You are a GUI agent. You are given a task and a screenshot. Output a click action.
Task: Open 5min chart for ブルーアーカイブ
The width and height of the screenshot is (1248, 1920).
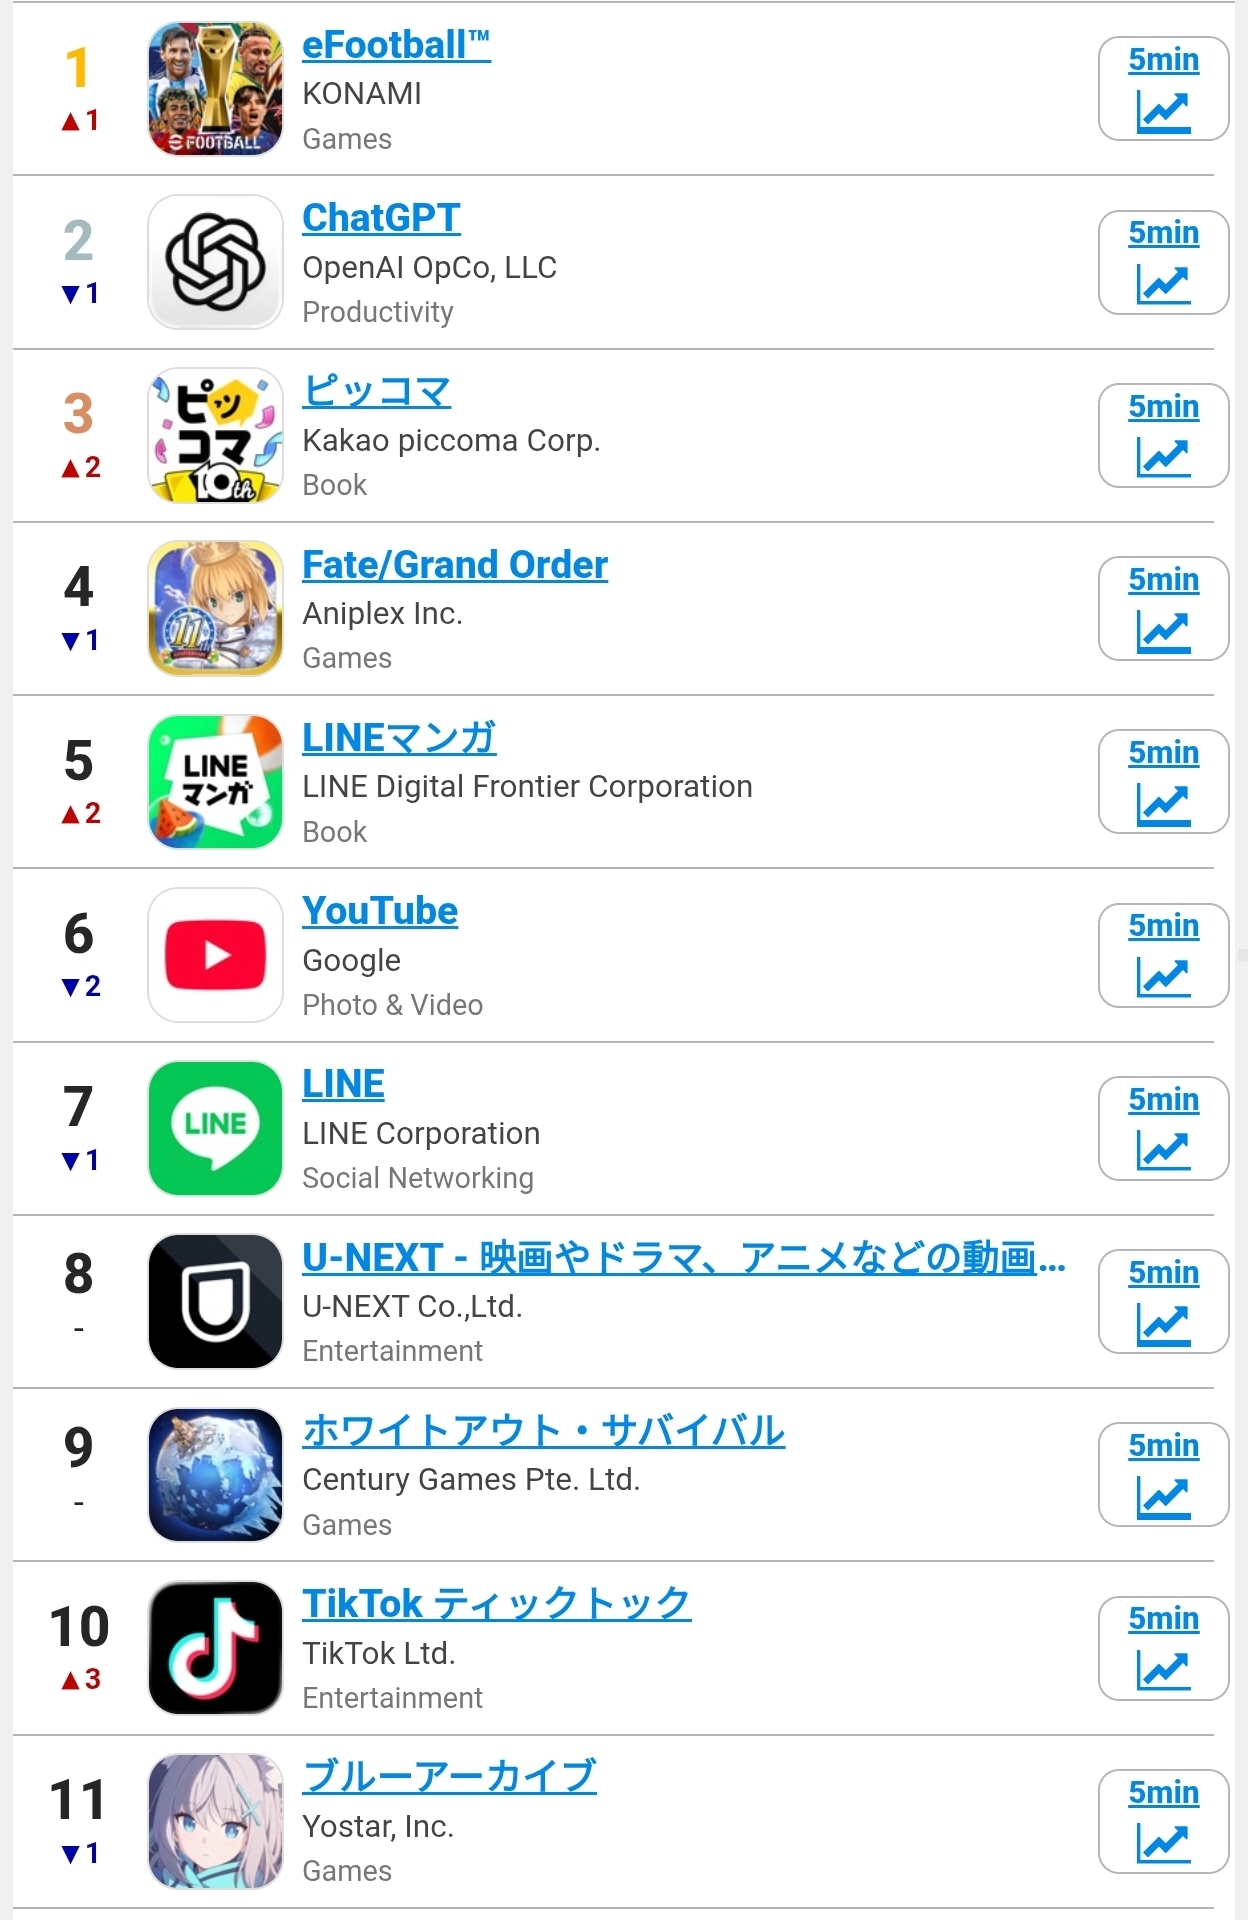[x=1163, y=1821]
